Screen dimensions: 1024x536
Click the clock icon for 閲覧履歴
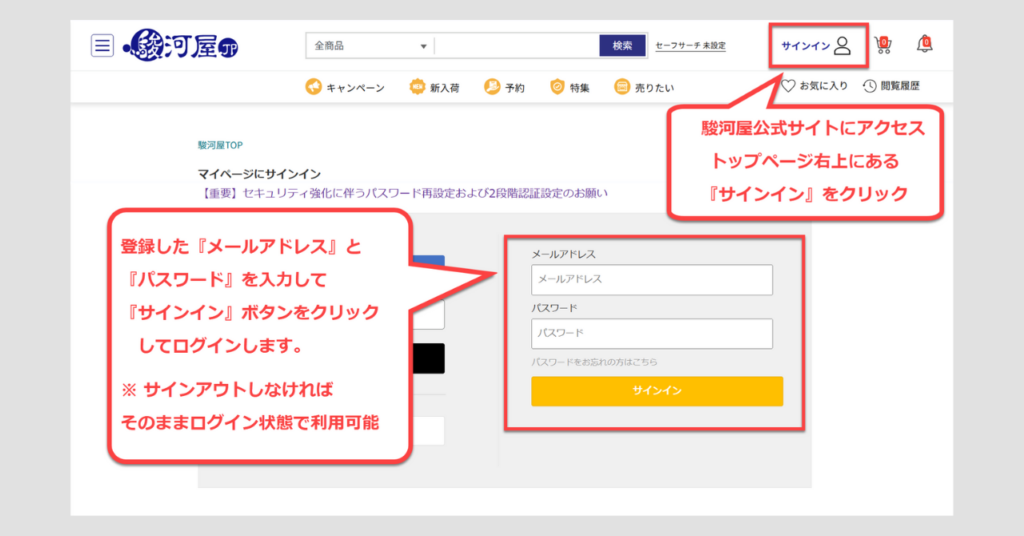coord(869,86)
